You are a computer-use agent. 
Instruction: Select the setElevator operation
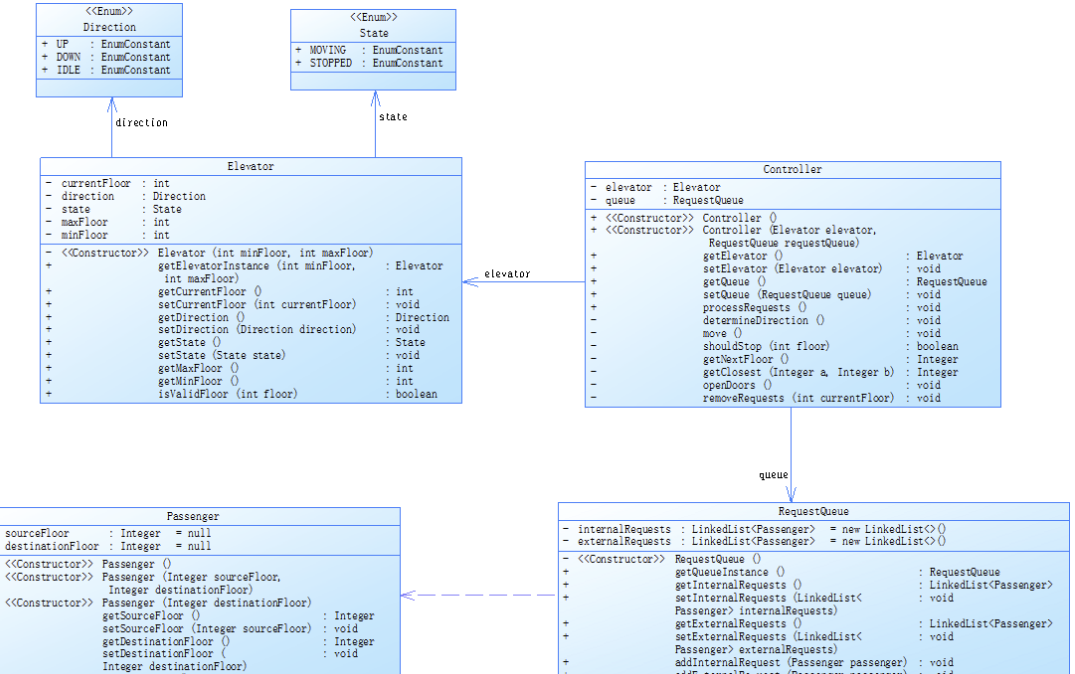click(766, 269)
